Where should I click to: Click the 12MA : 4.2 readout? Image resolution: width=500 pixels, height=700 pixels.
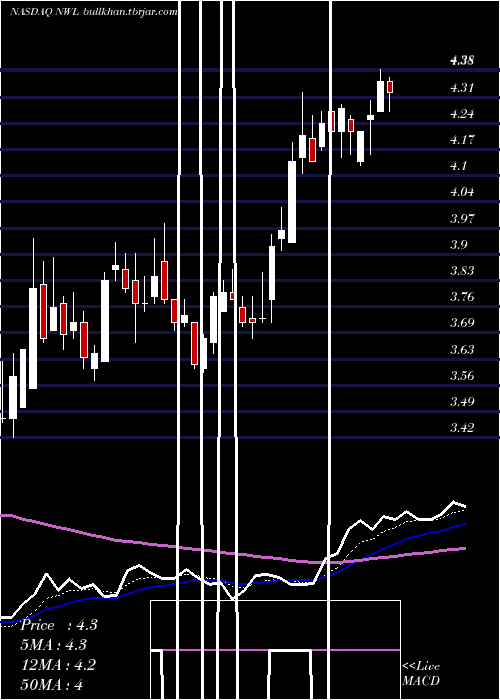click(x=58, y=665)
